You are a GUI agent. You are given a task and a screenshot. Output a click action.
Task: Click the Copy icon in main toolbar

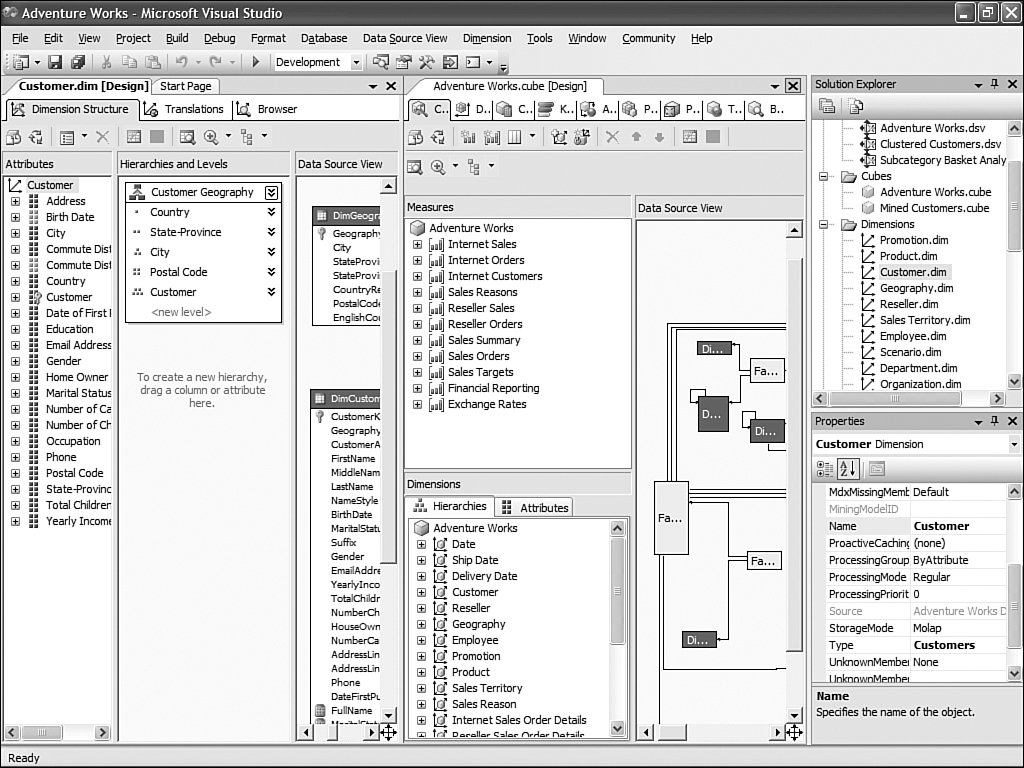pos(129,62)
